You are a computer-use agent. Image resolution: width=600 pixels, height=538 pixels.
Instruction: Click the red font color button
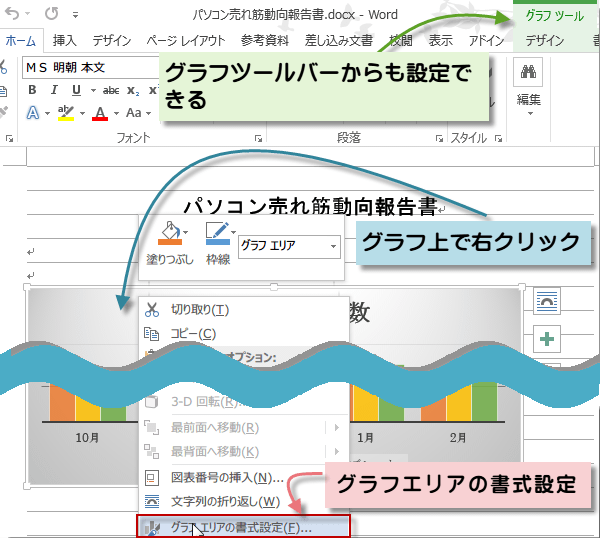coord(100,114)
